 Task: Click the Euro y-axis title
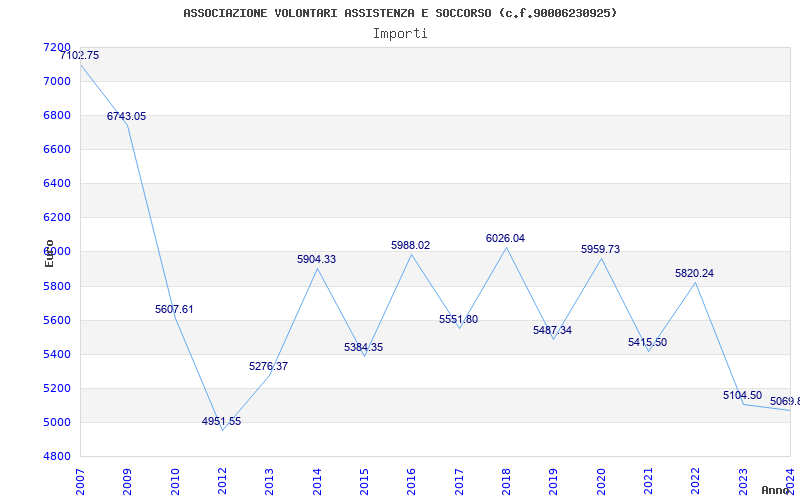coord(49,253)
